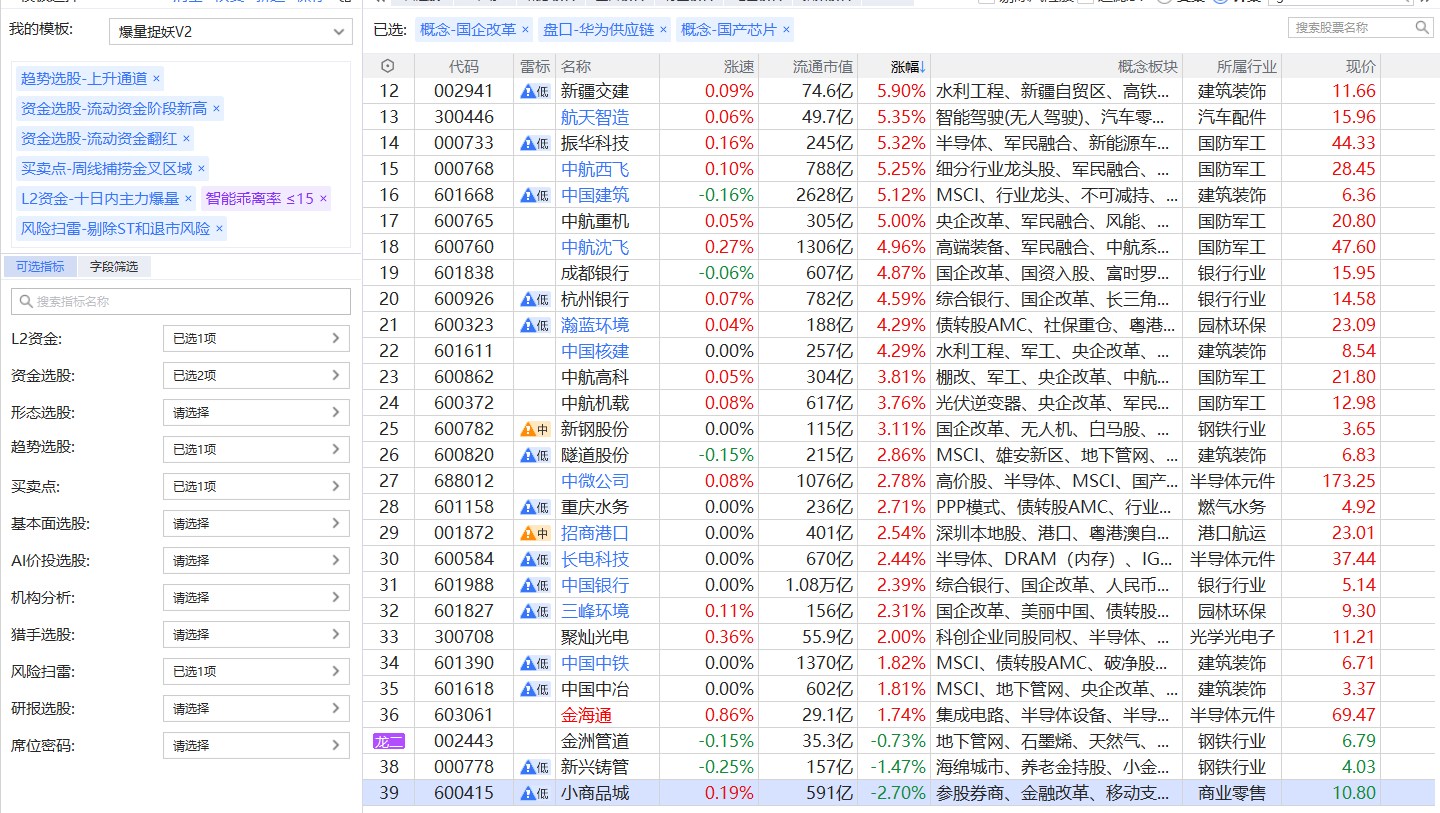This screenshot has height=813, width=1440.
Task: Expand the 猎手选股 selector
Action: click(x=256, y=635)
